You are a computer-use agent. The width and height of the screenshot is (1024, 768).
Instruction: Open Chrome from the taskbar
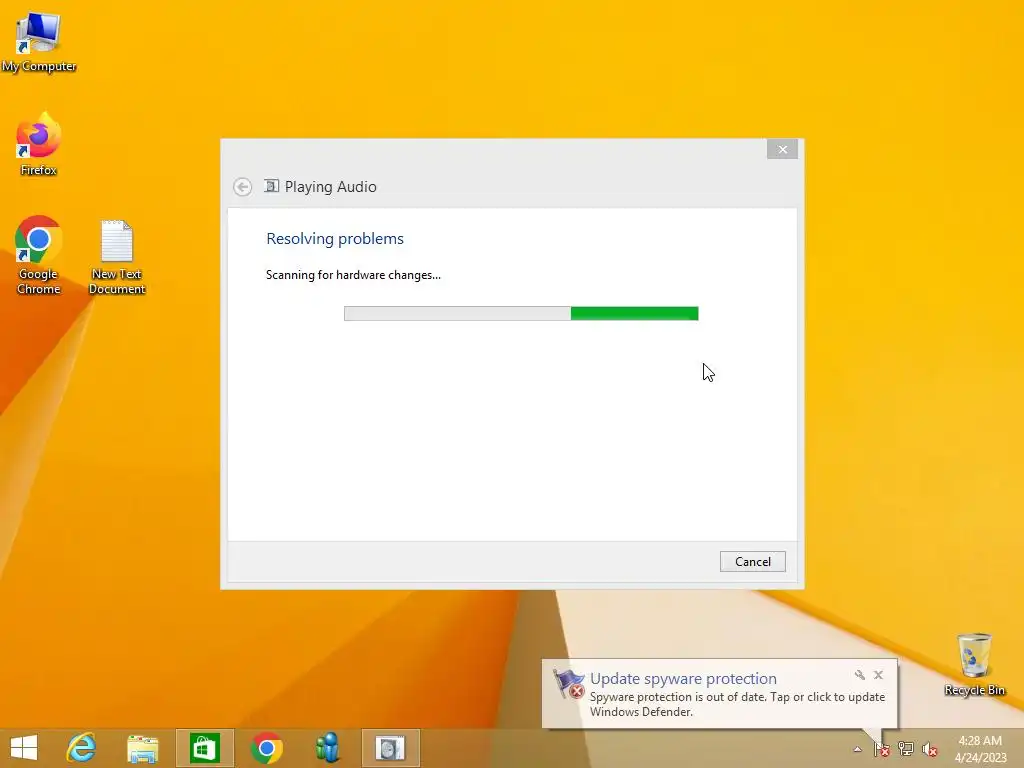click(x=266, y=748)
